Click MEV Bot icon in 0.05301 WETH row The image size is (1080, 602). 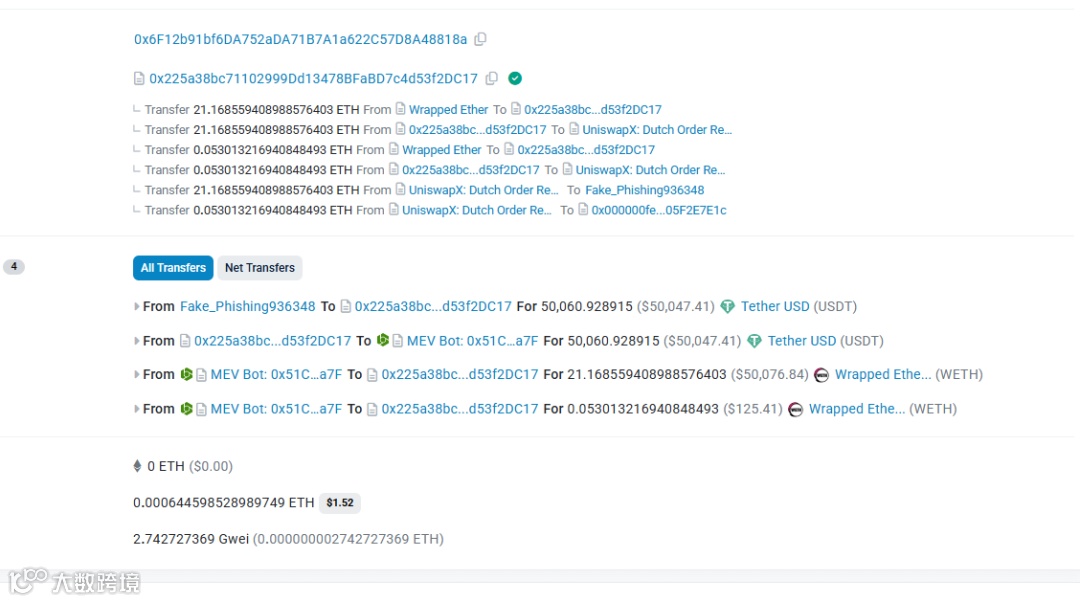[x=187, y=408]
